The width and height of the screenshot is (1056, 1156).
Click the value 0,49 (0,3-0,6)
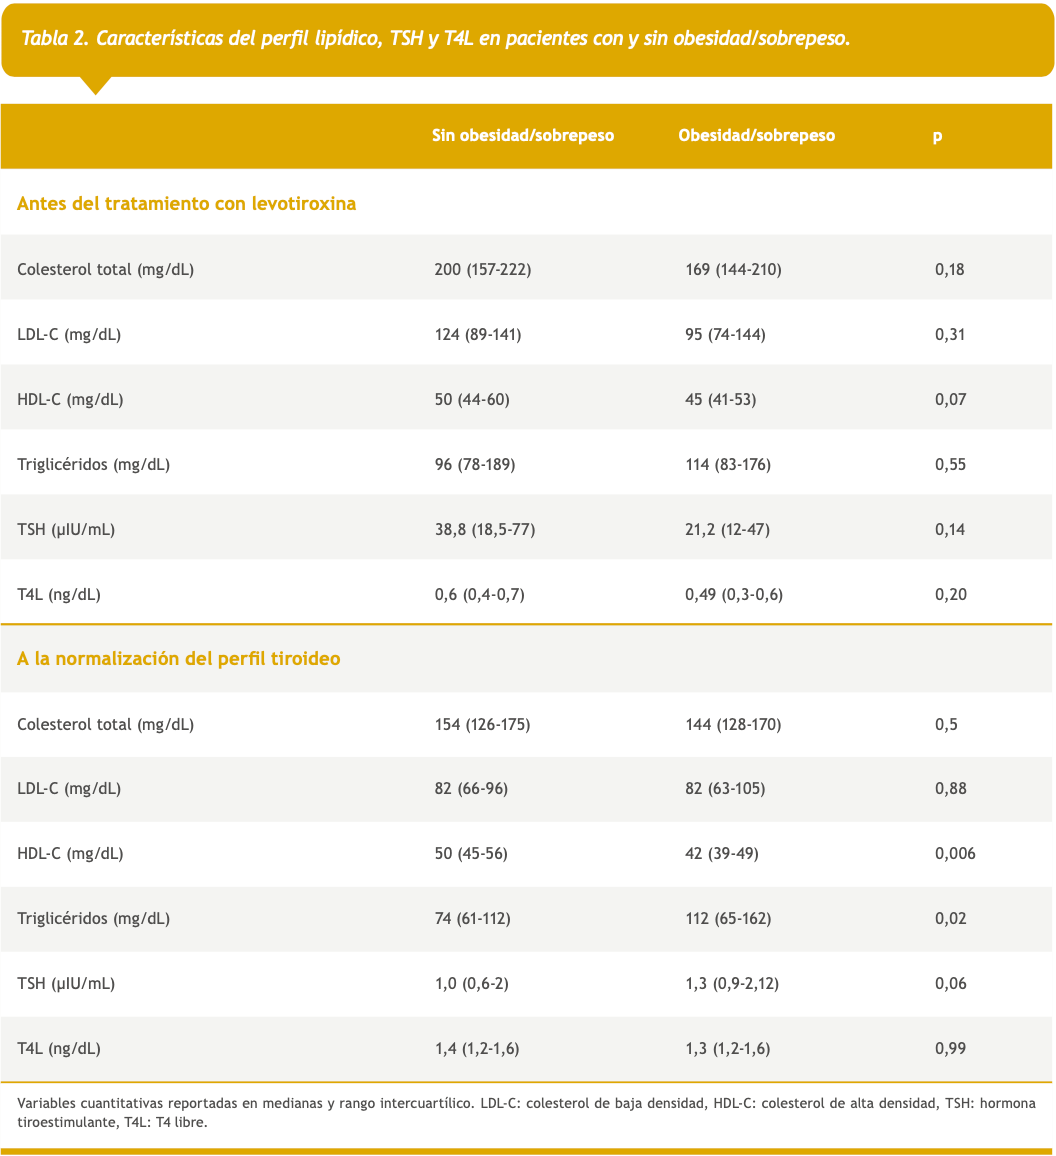pyautogui.click(x=734, y=594)
